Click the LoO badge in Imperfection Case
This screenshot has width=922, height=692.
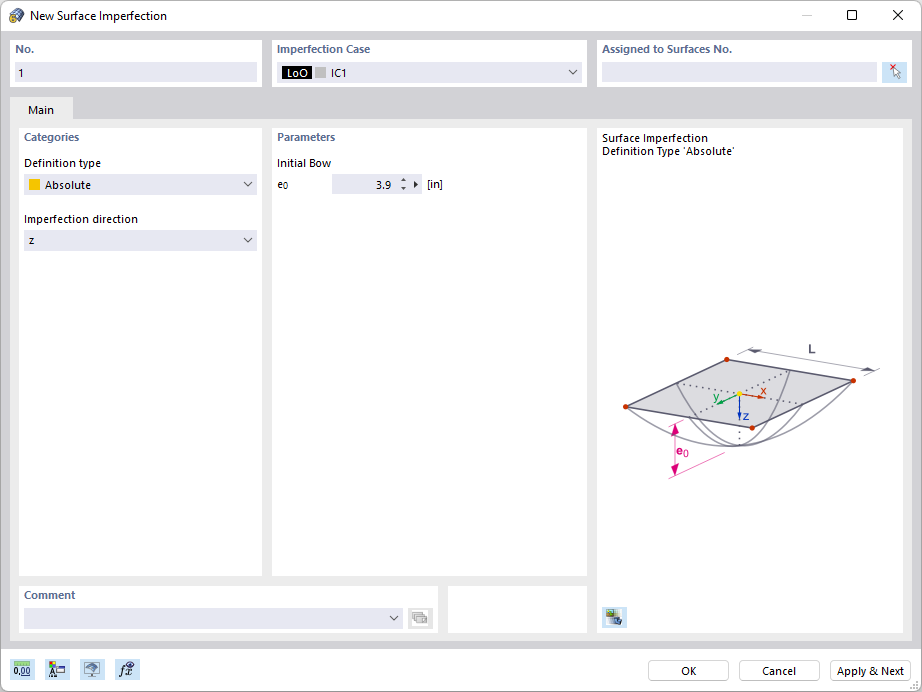tap(297, 72)
